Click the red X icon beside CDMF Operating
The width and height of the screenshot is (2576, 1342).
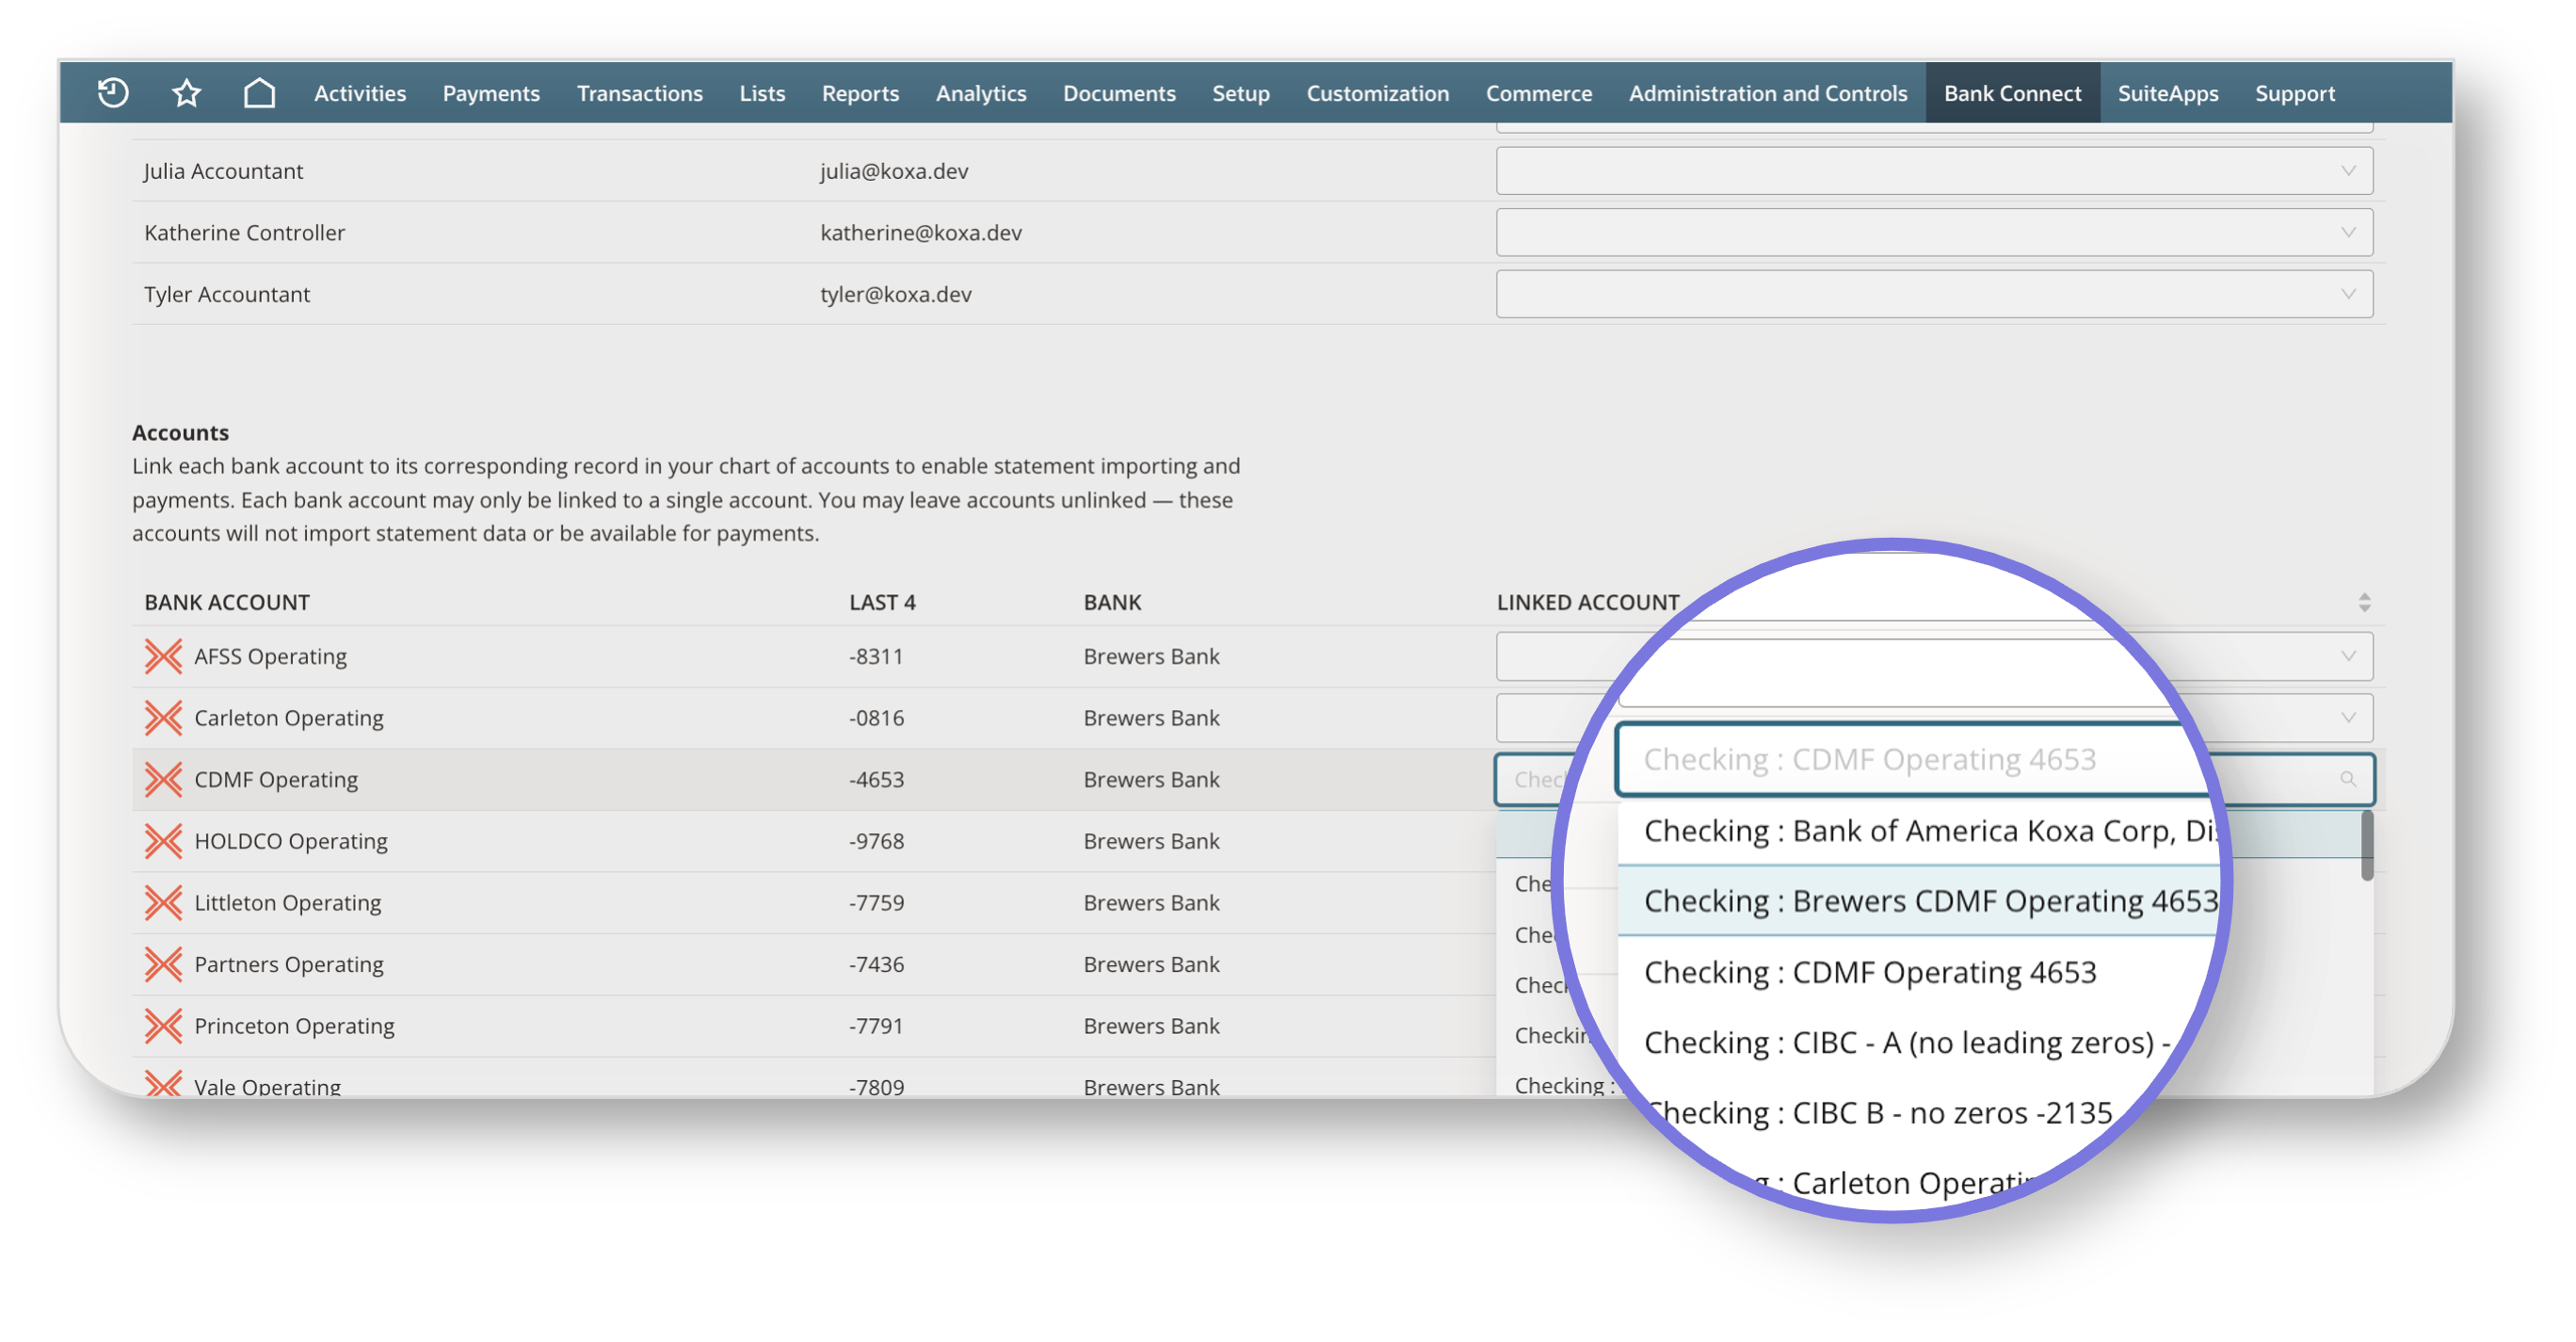[x=163, y=779]
